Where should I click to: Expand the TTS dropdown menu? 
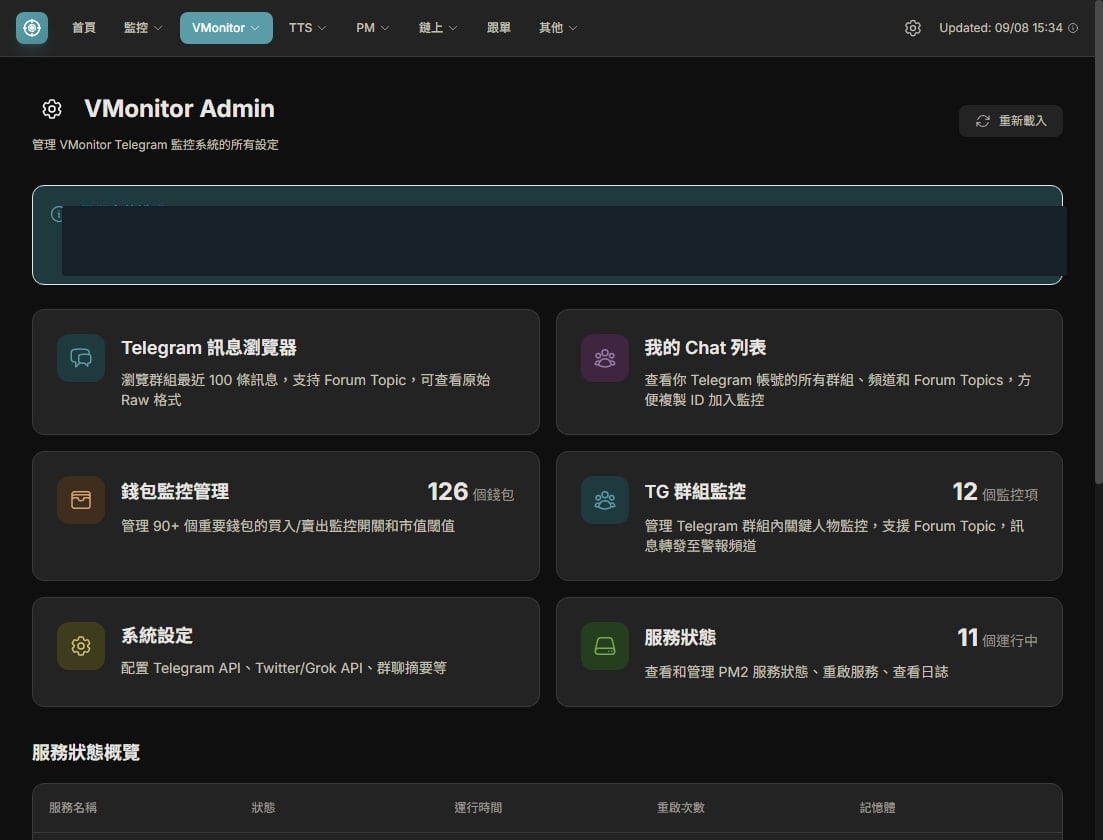(307, 28)
